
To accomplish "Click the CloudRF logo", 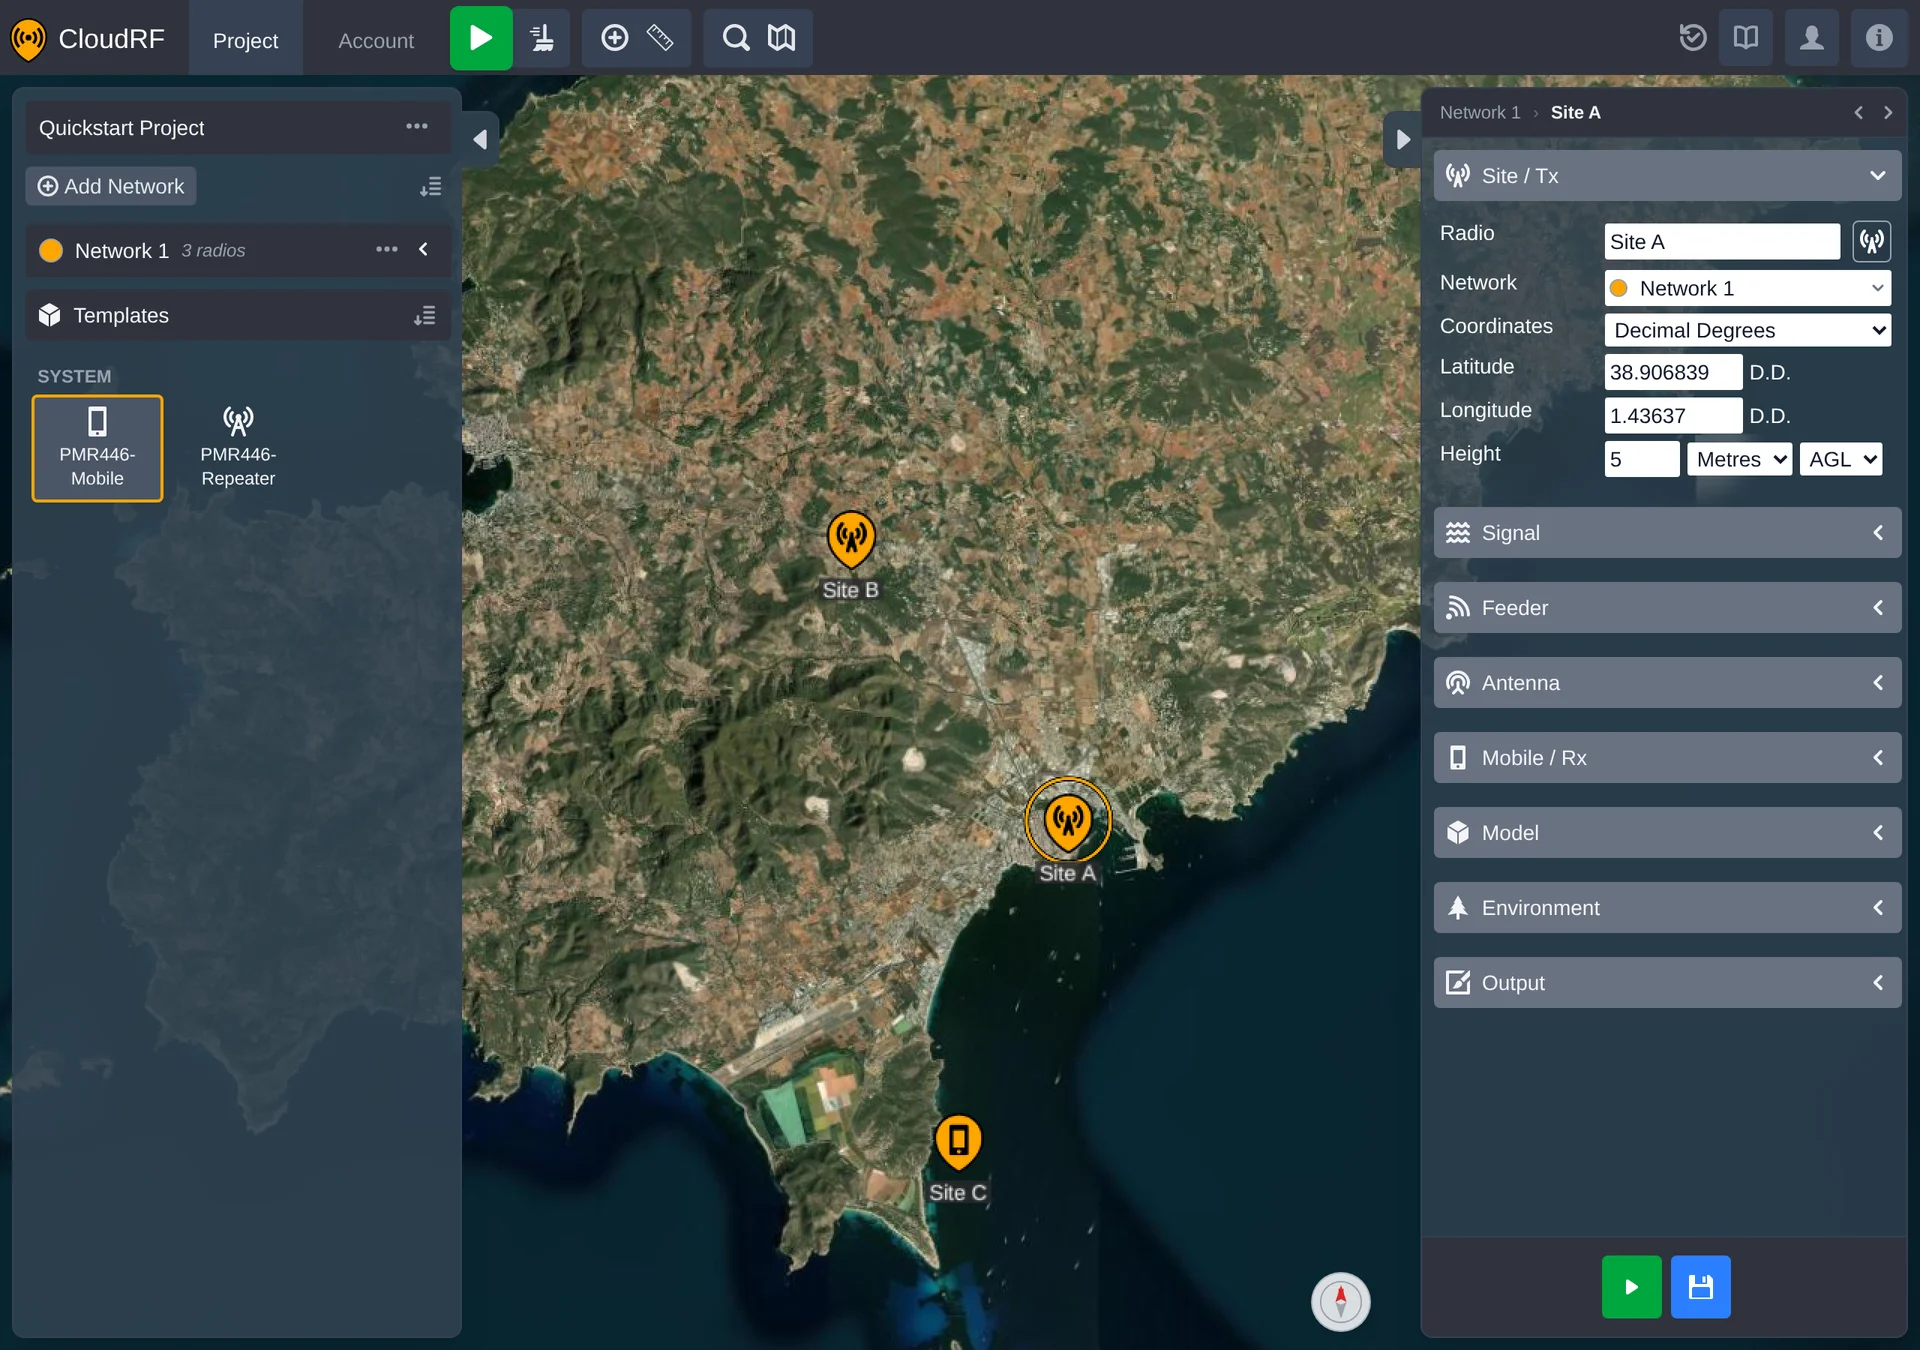I will (87, 39).
